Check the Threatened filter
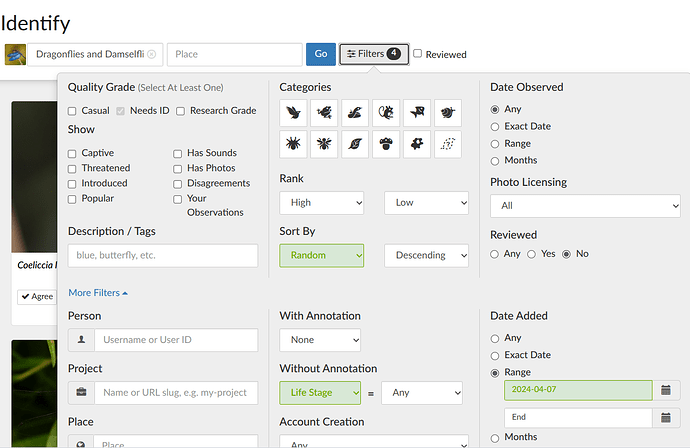Screen dimensions: 690x448 coord(73,168)
